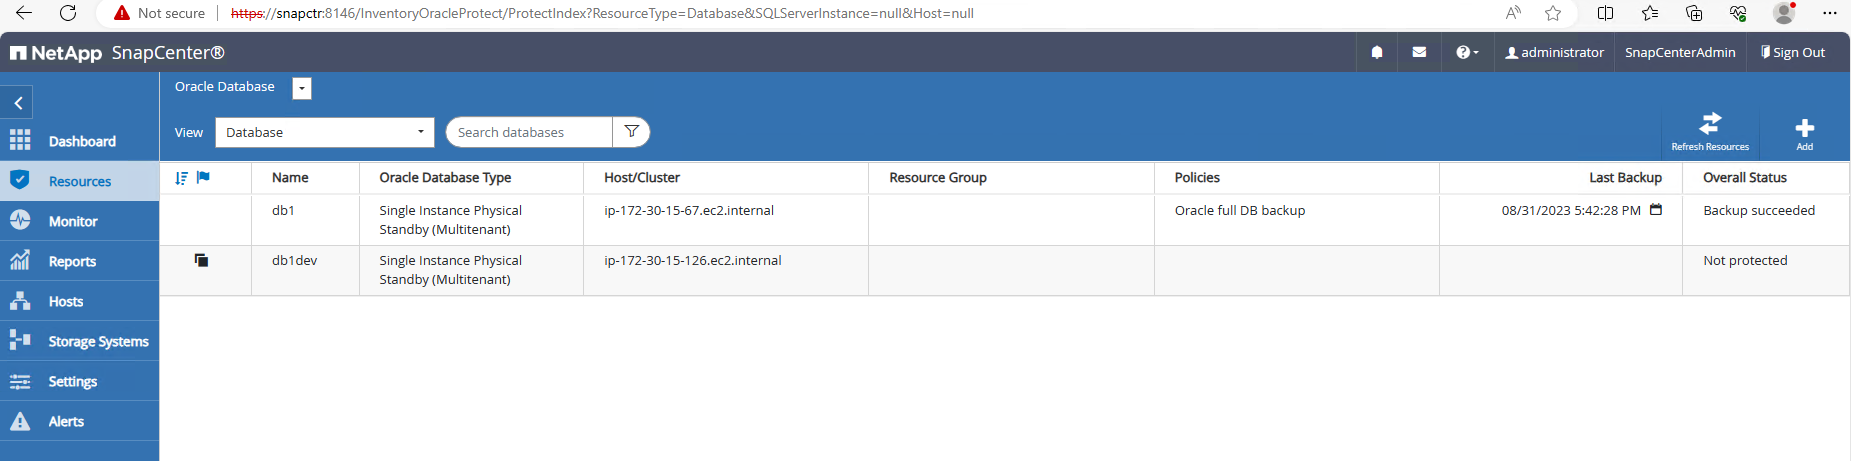Expand the Oracle Database plugin dropdown
1851x461 pixels.
[302, 88]
